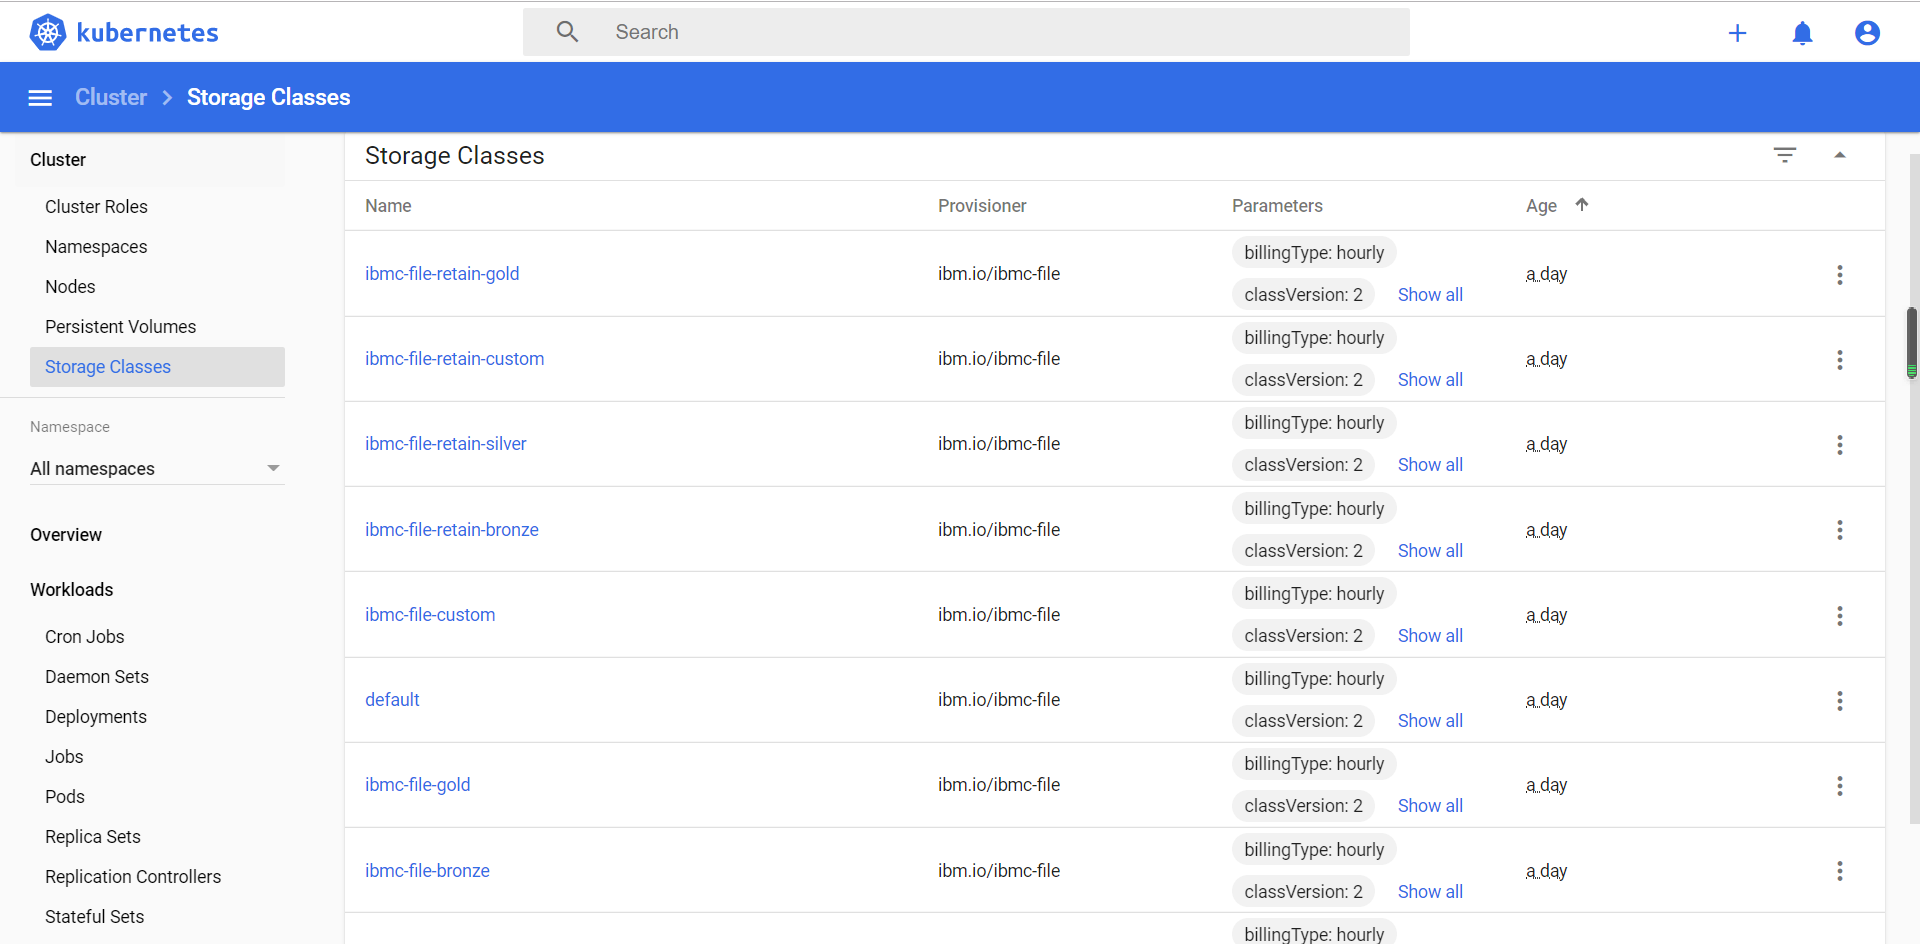The image size is (1920, 944).
Task: Click the Cluster sidebar heading
Action: [58, 160]
